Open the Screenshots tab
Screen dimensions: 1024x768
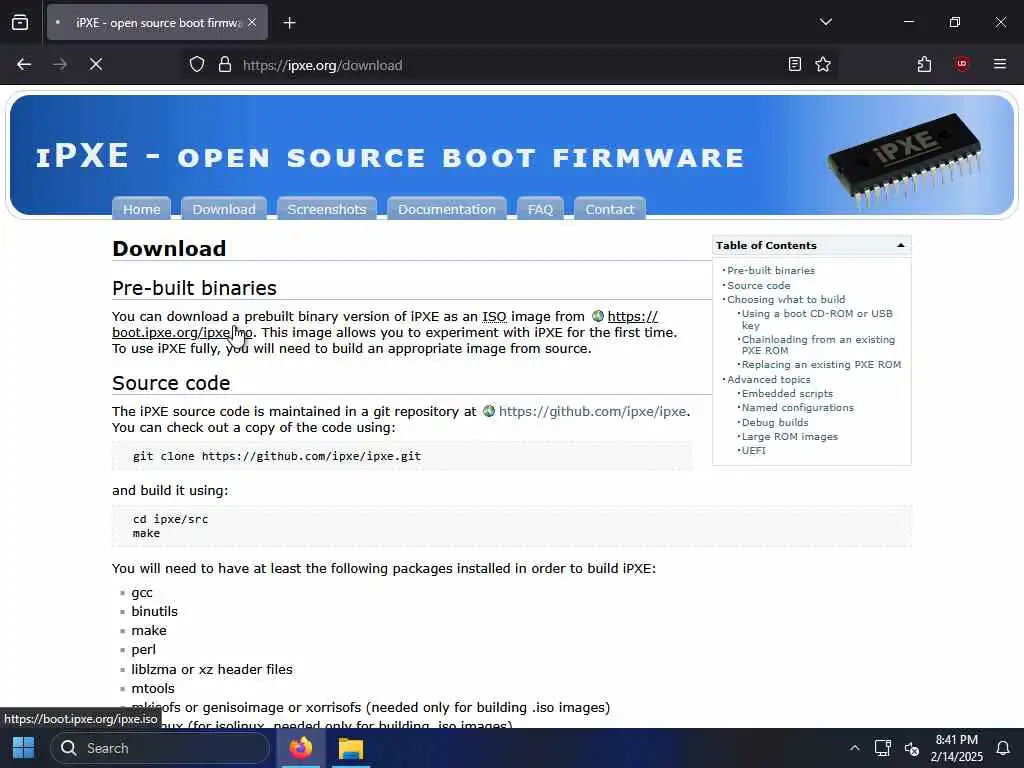coord(327,209)
